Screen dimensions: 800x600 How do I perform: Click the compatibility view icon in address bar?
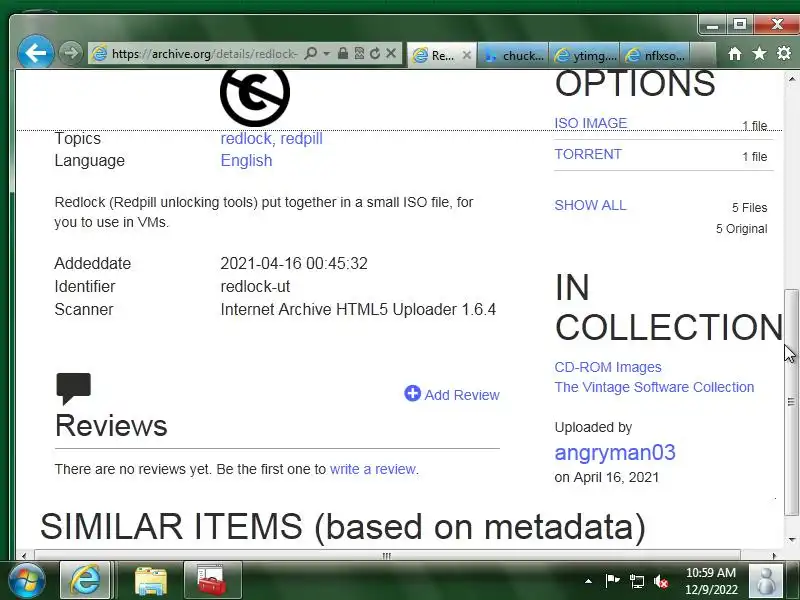click(x=359, y=53)
